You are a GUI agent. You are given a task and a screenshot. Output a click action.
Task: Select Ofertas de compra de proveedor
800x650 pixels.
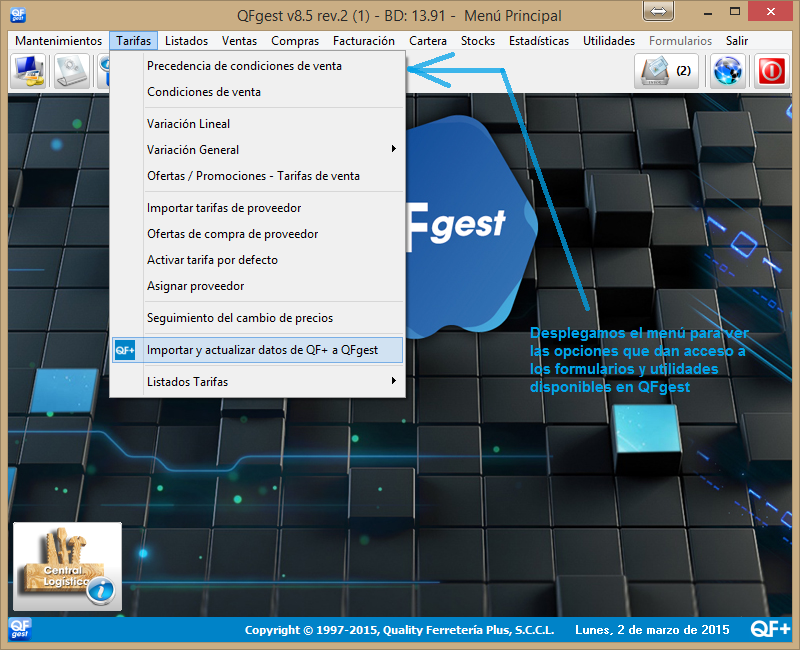pos(258,234)
